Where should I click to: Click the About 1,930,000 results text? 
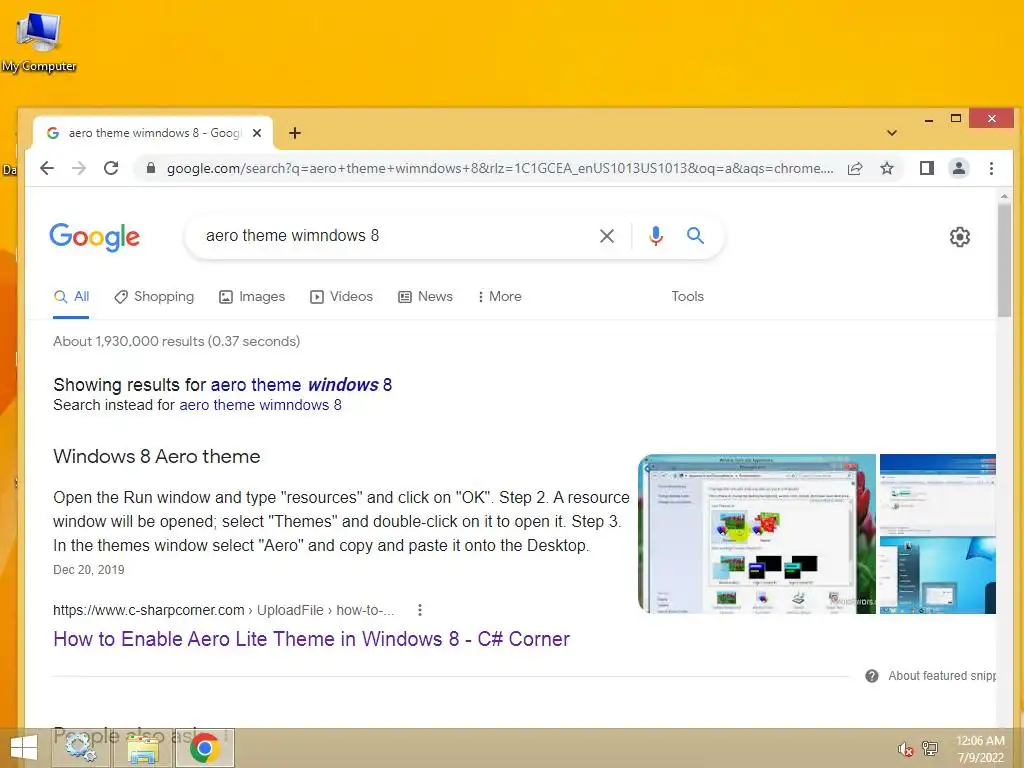coord(176,342)
